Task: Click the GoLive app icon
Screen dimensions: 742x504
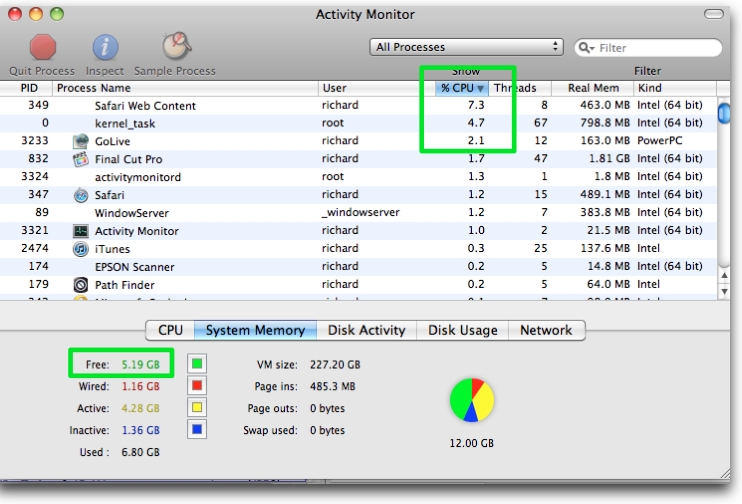Action: tap(81, 141)
